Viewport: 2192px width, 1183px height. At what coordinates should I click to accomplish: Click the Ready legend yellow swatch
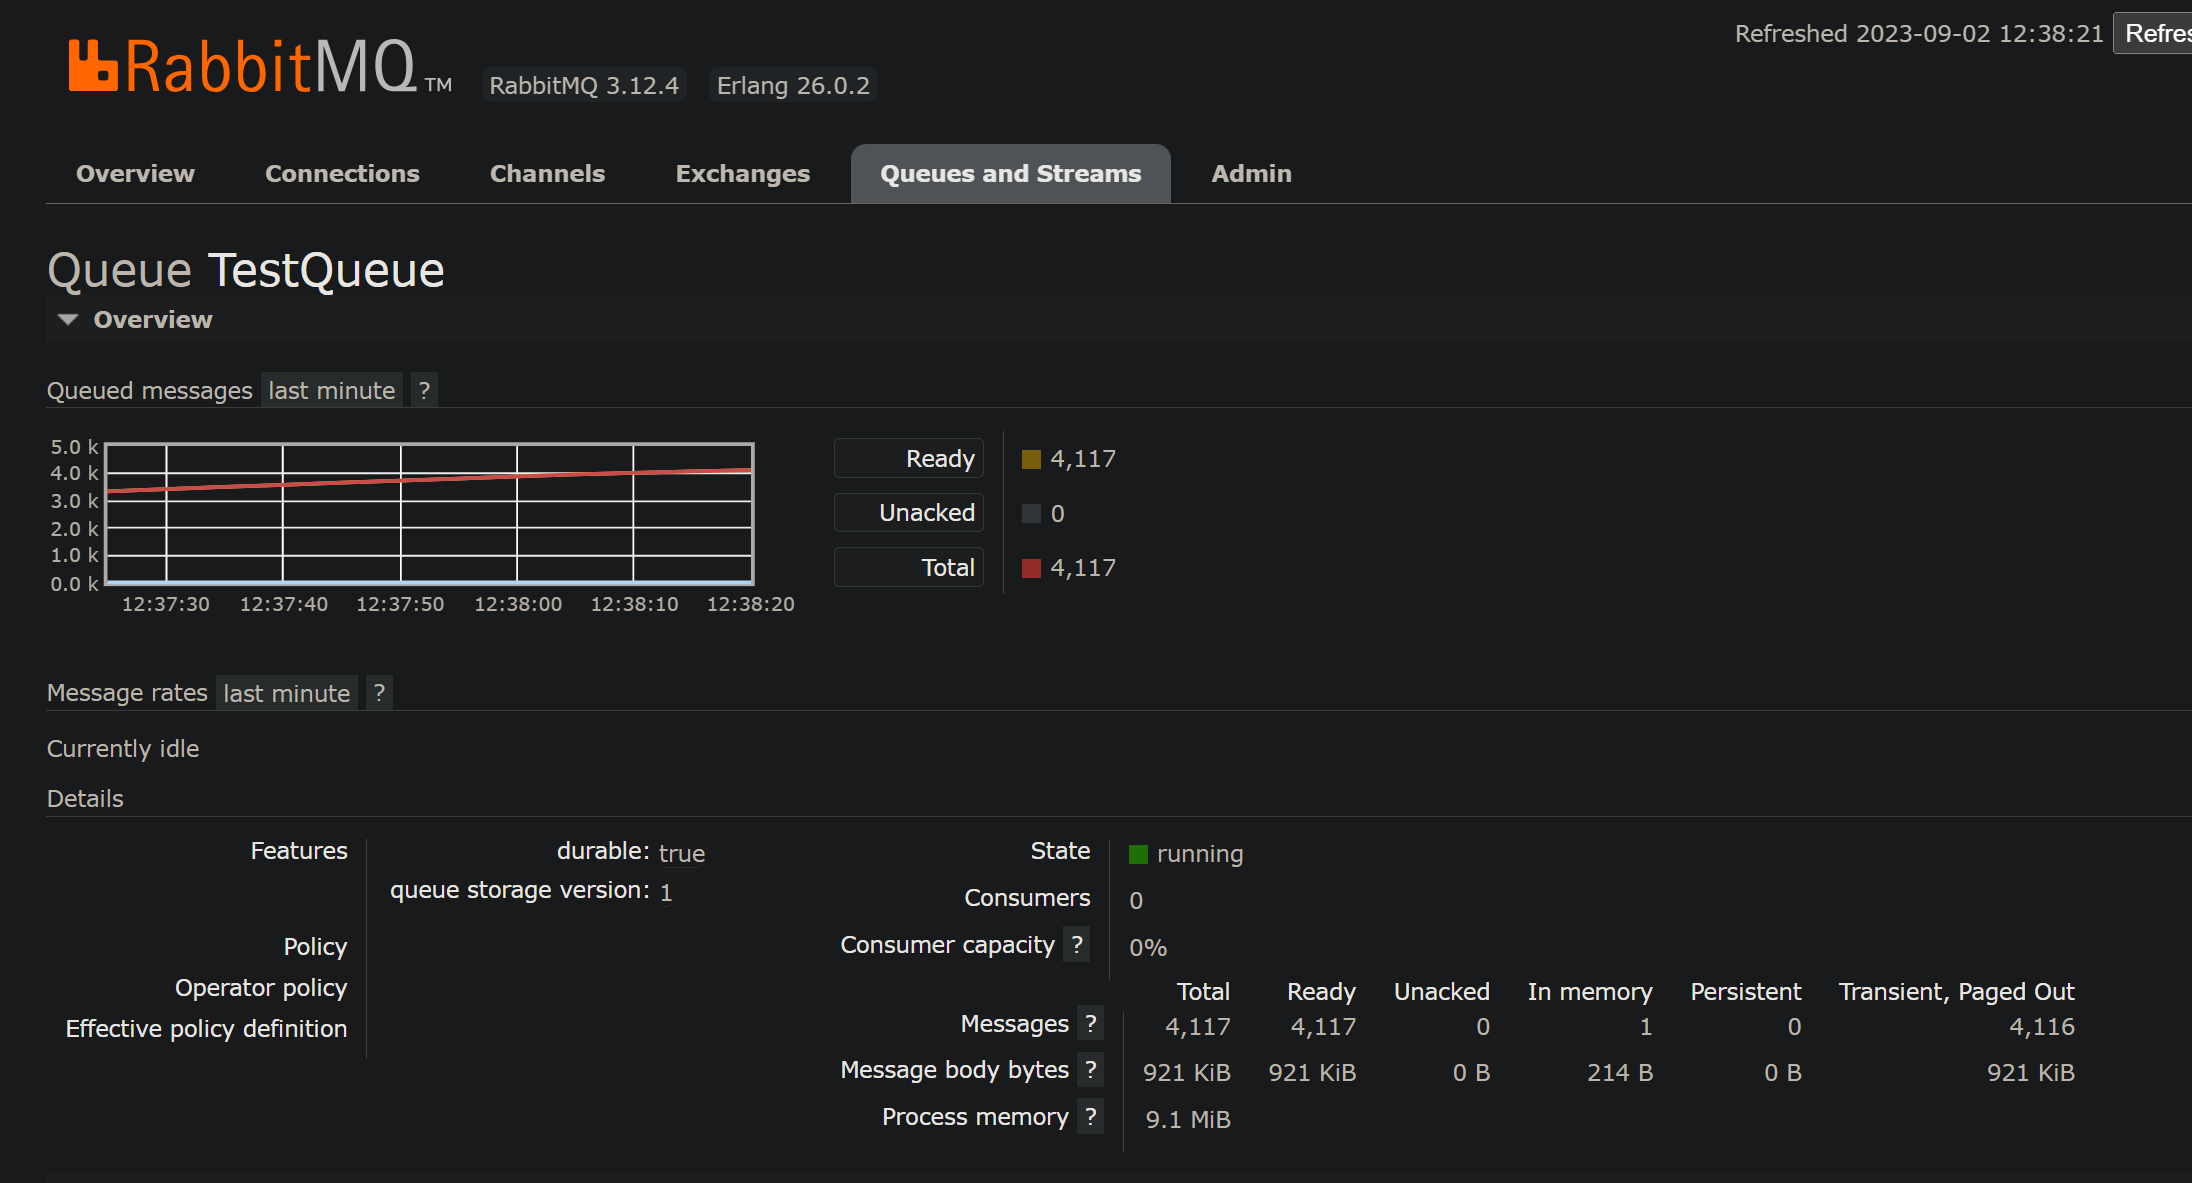click(x=1031, y=460)
